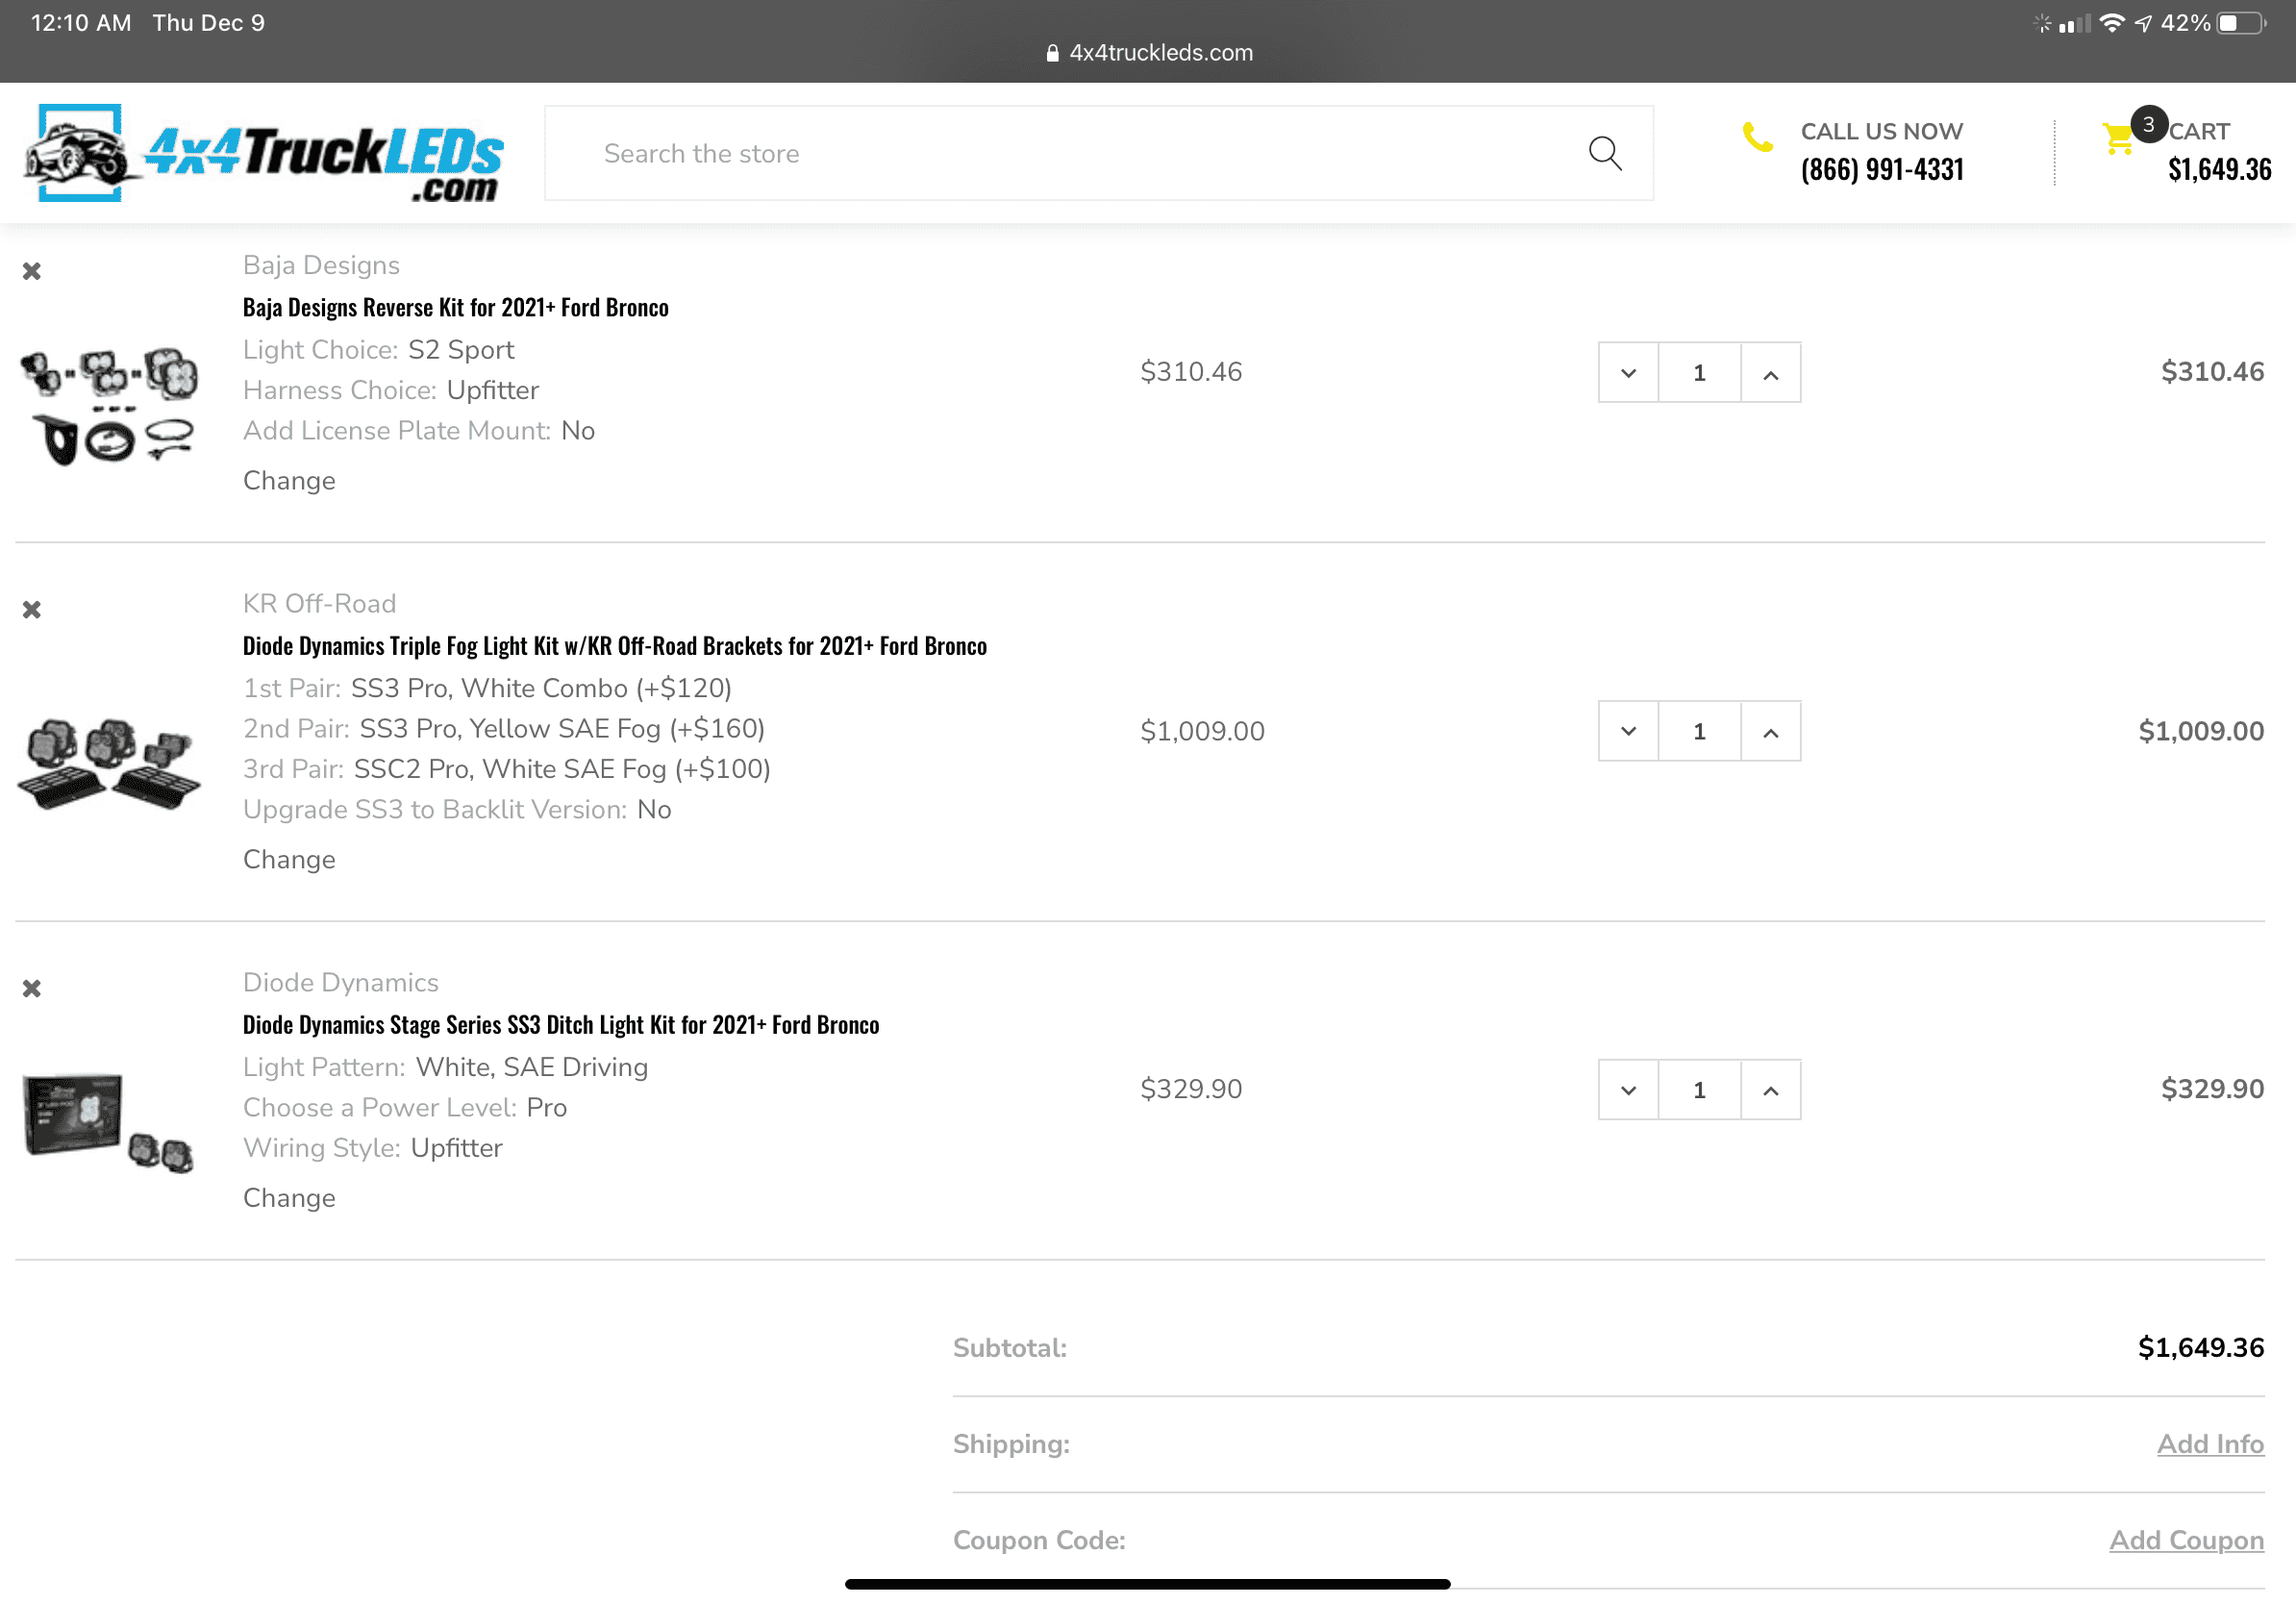Screen dimensions: 2296x1604
Task: Open Baja Designs Reverse Kit product title
Action: 455,307
